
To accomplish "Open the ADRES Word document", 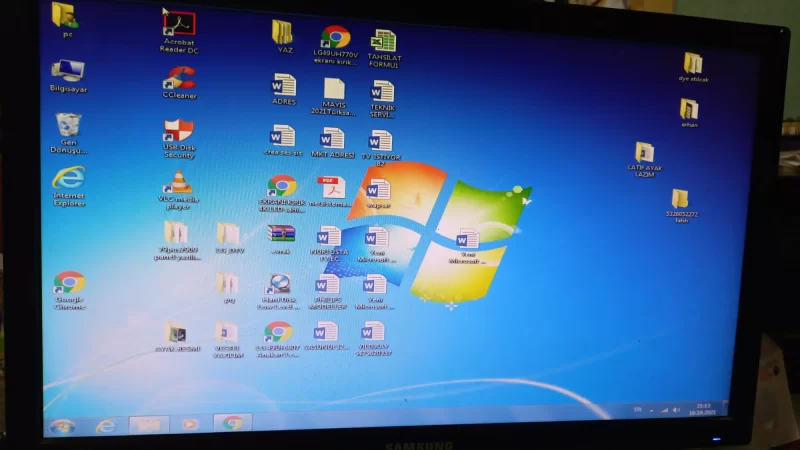I will click(284, 89).
